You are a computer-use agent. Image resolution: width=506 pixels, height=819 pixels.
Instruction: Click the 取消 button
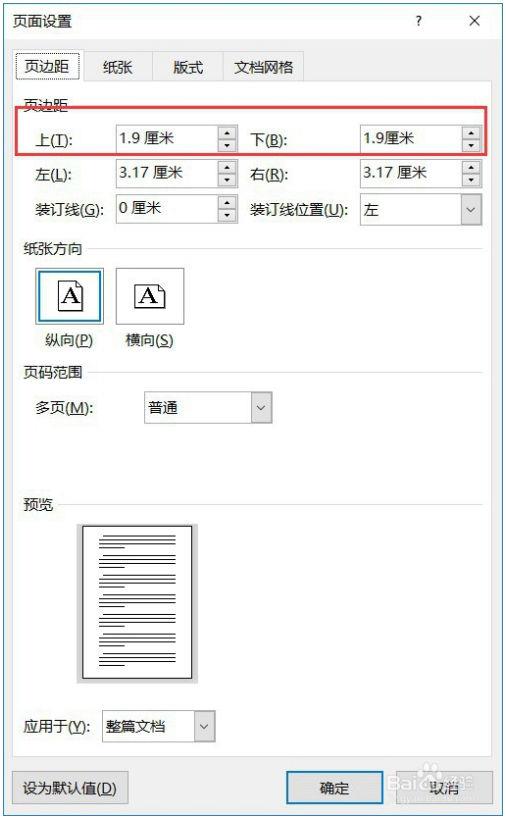click(x=444, y=788)
